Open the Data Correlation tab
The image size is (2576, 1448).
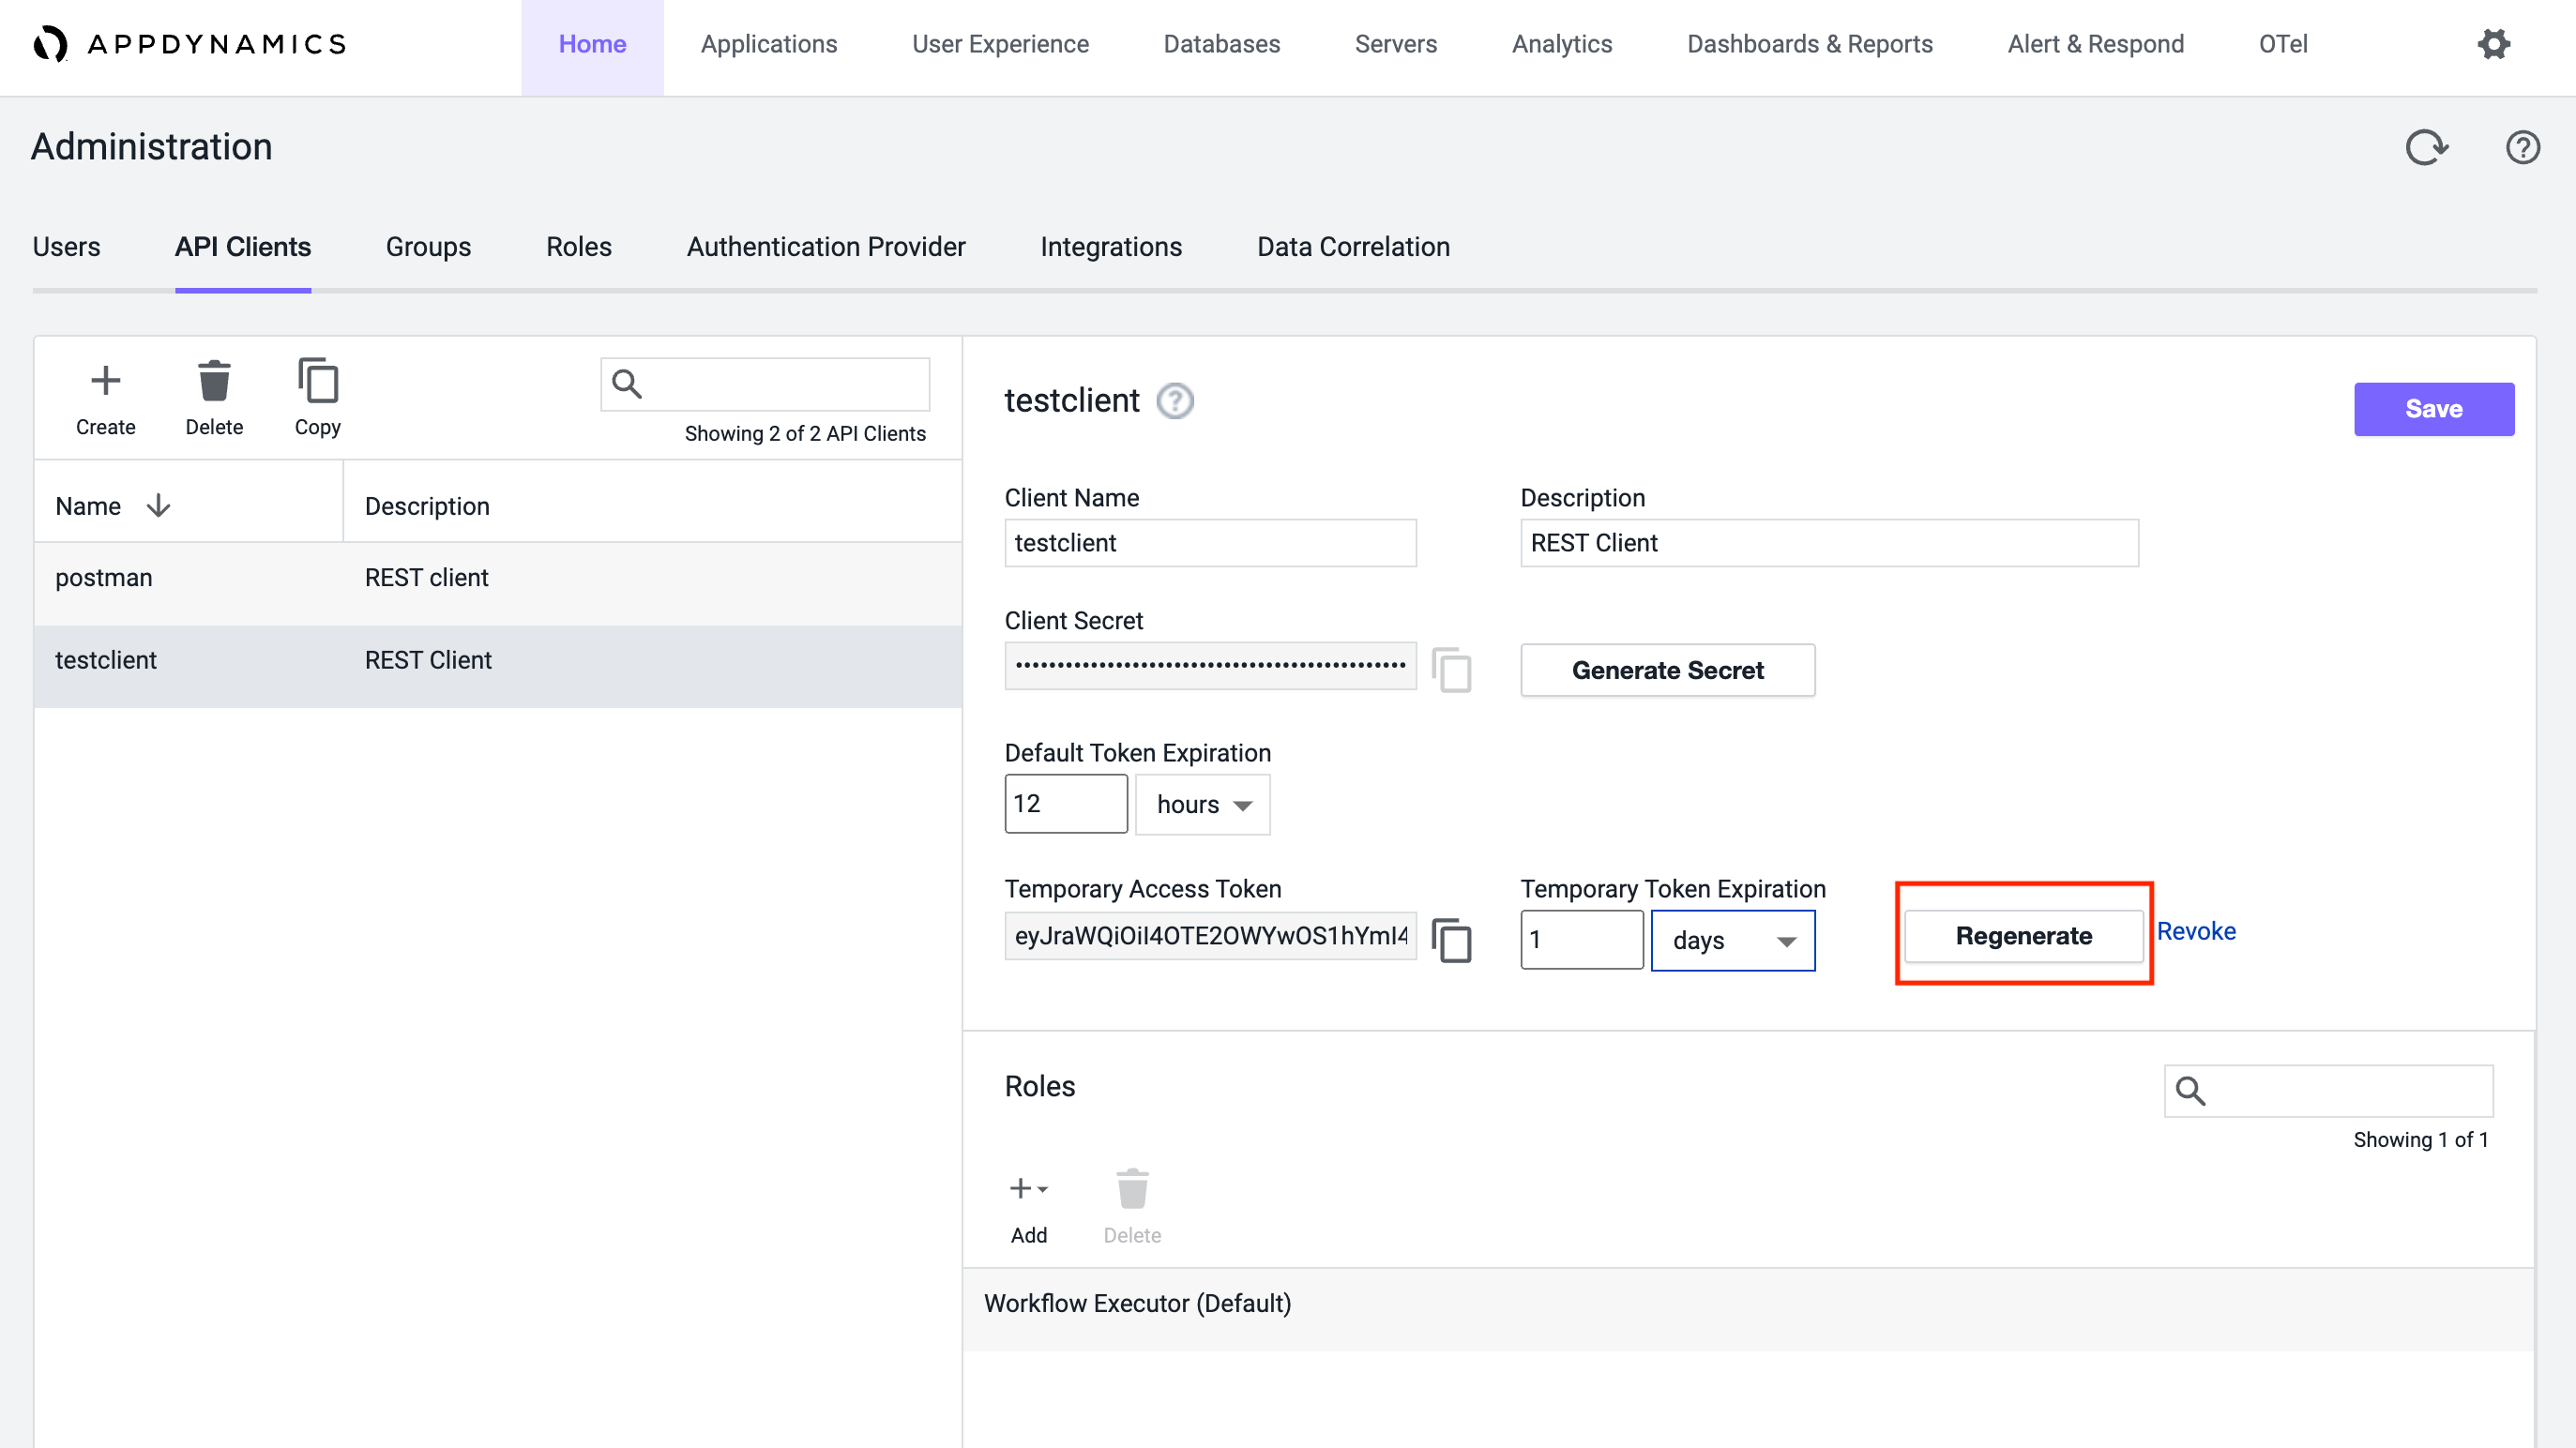click(1353, 247)
